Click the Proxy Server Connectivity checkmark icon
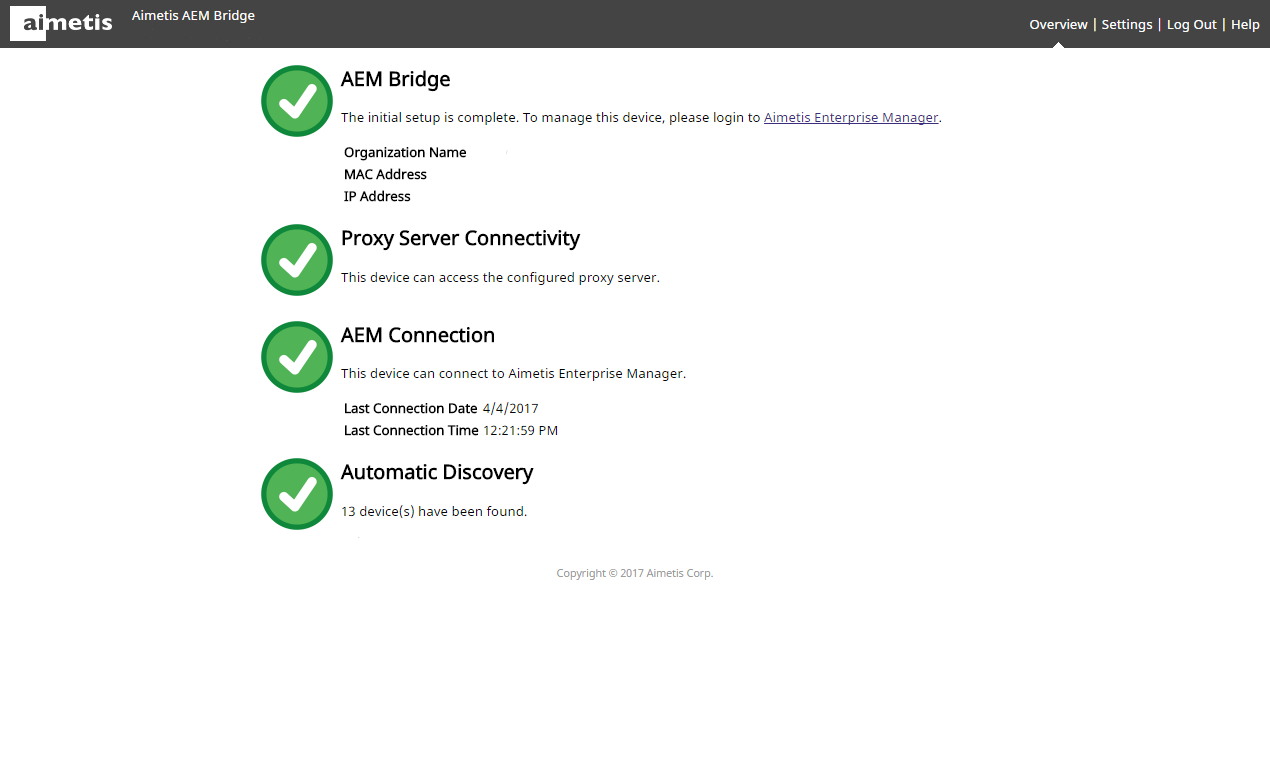 pos(297,260)
